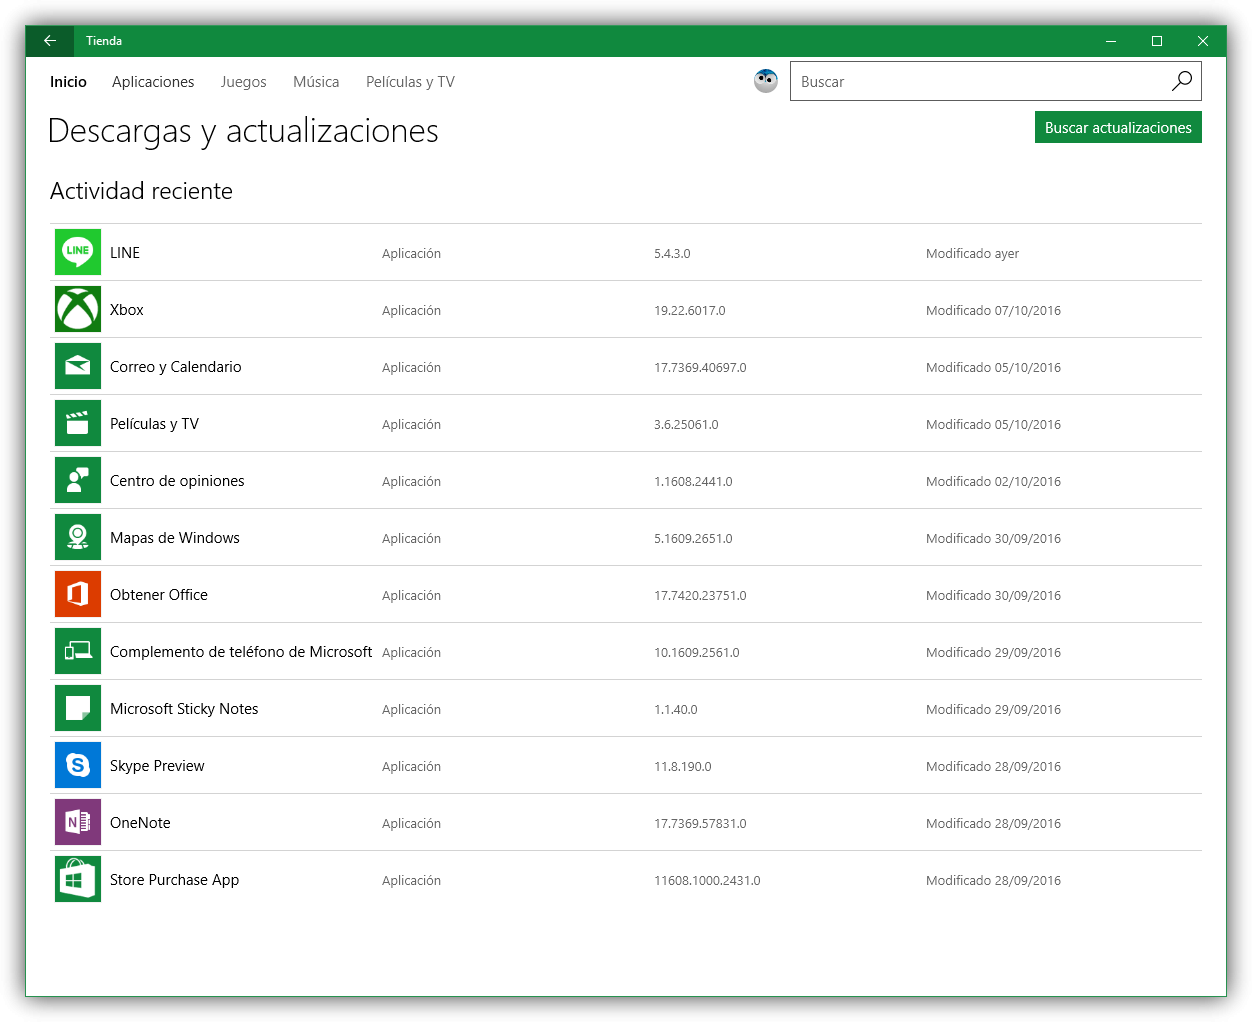Select the Música tab
Image resolution: width=1252 pixels, height=1022 pixels.
pyautogui.click(x=316, y=82)
